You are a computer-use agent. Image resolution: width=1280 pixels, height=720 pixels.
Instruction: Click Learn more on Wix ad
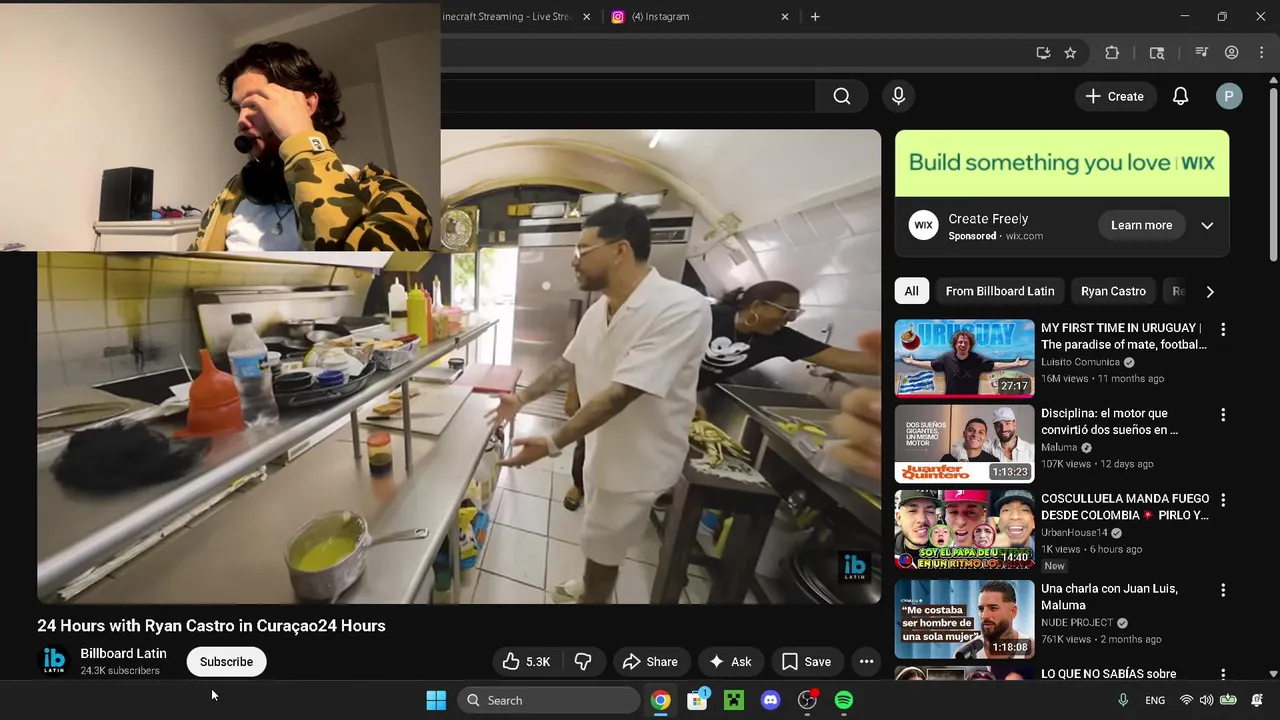pos(1141,225)
